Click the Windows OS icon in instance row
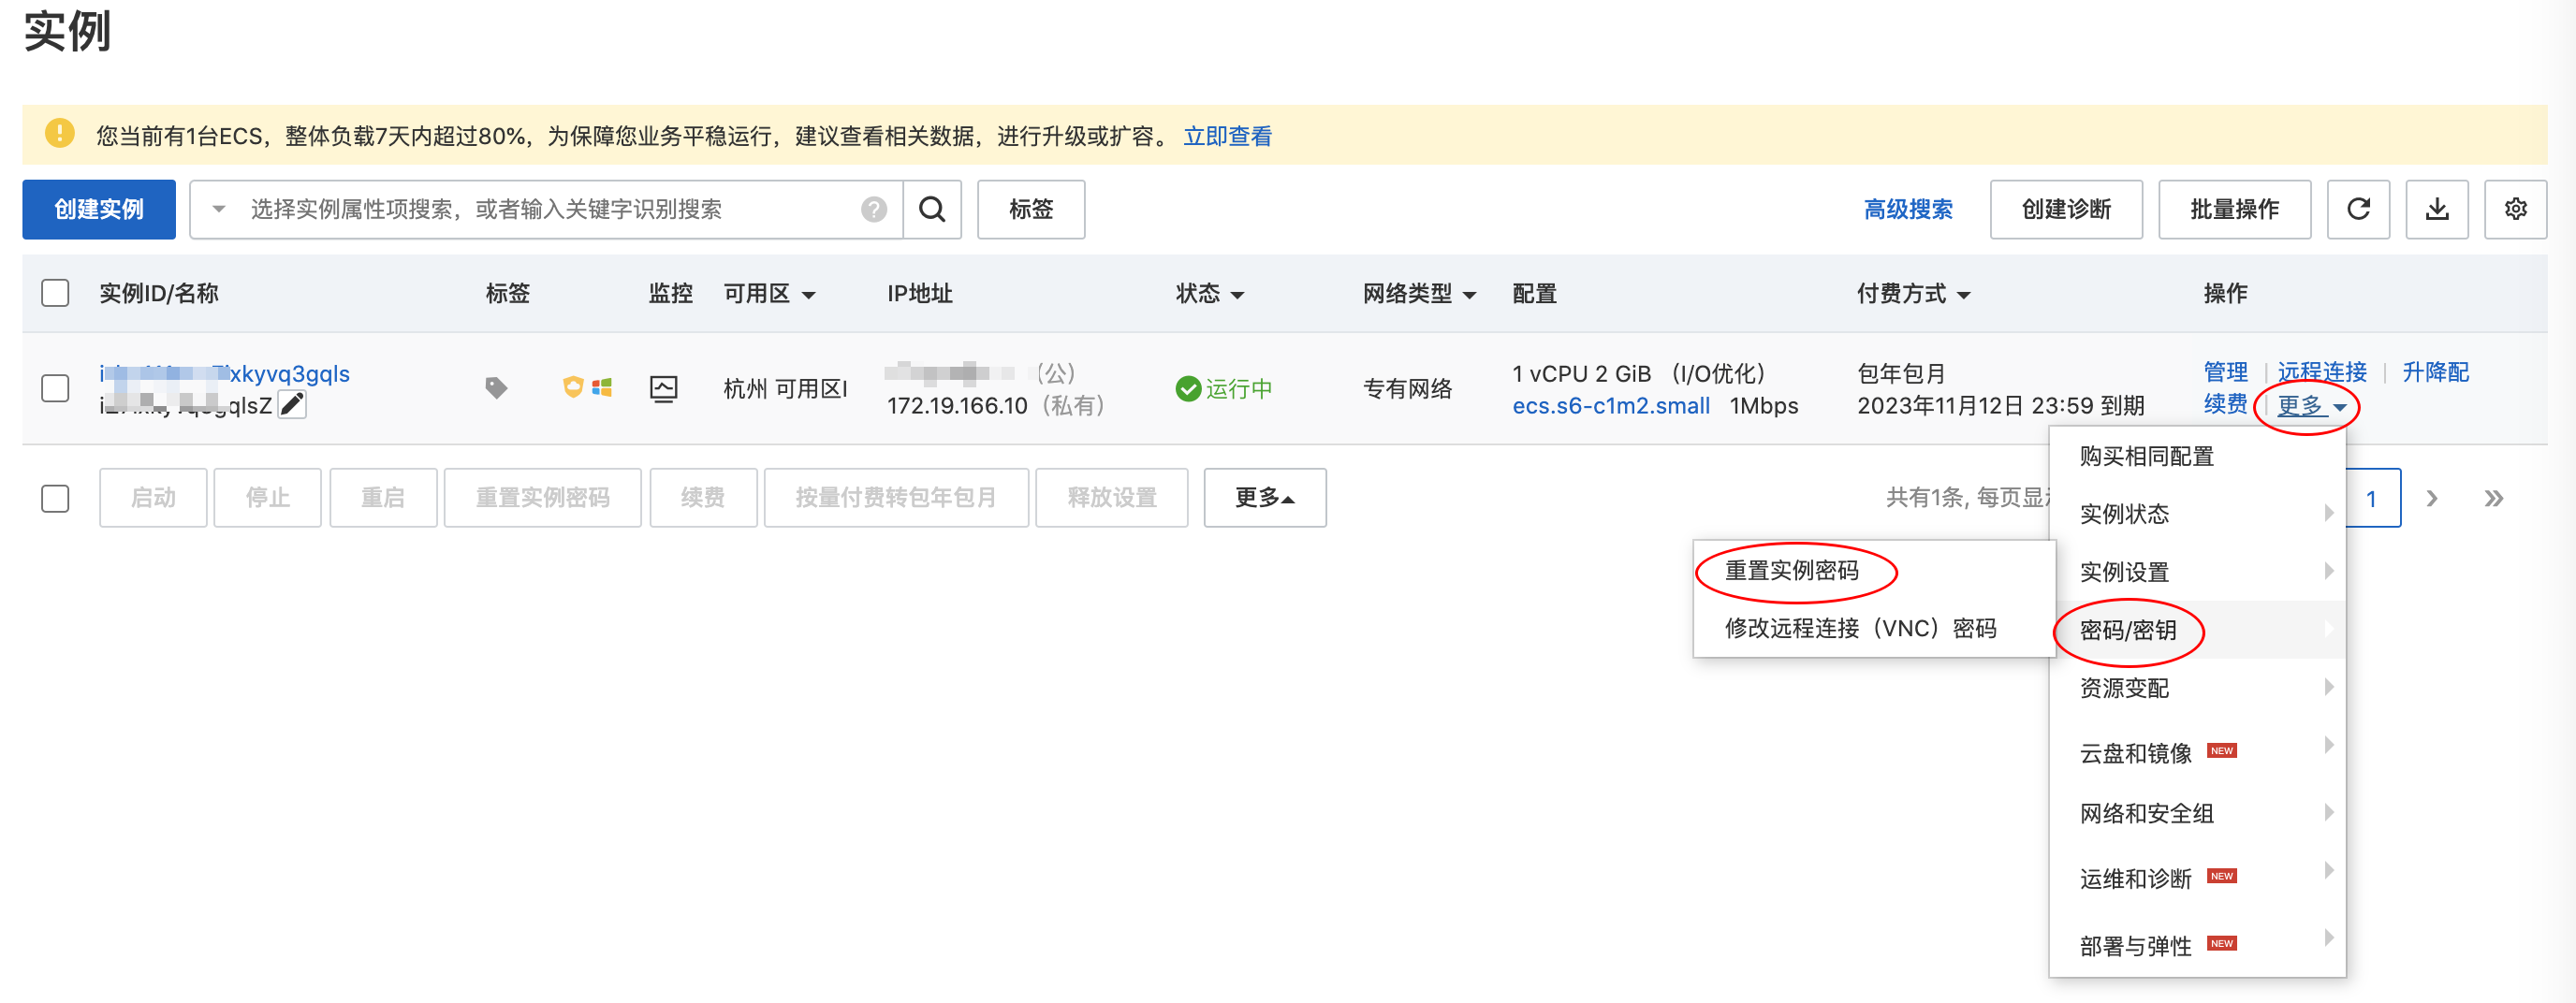The height and width of the screenshot is (1003, 2576). pos(602,387)
